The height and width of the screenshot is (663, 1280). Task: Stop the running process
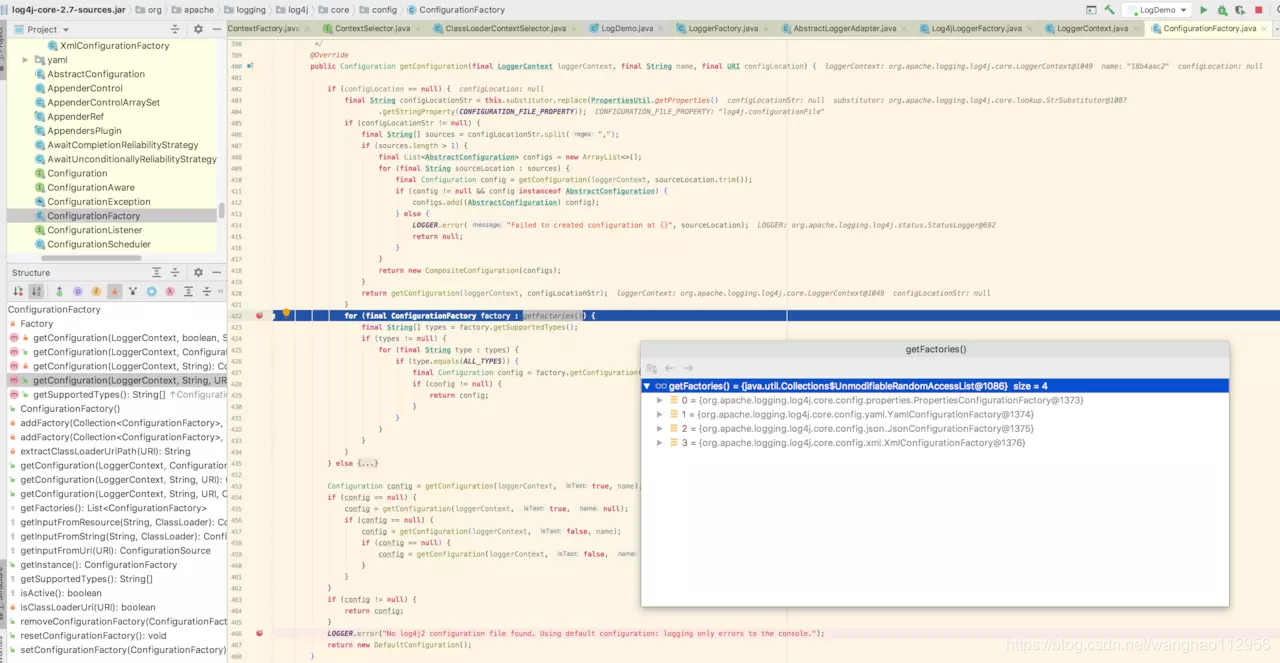point(1259,10)
